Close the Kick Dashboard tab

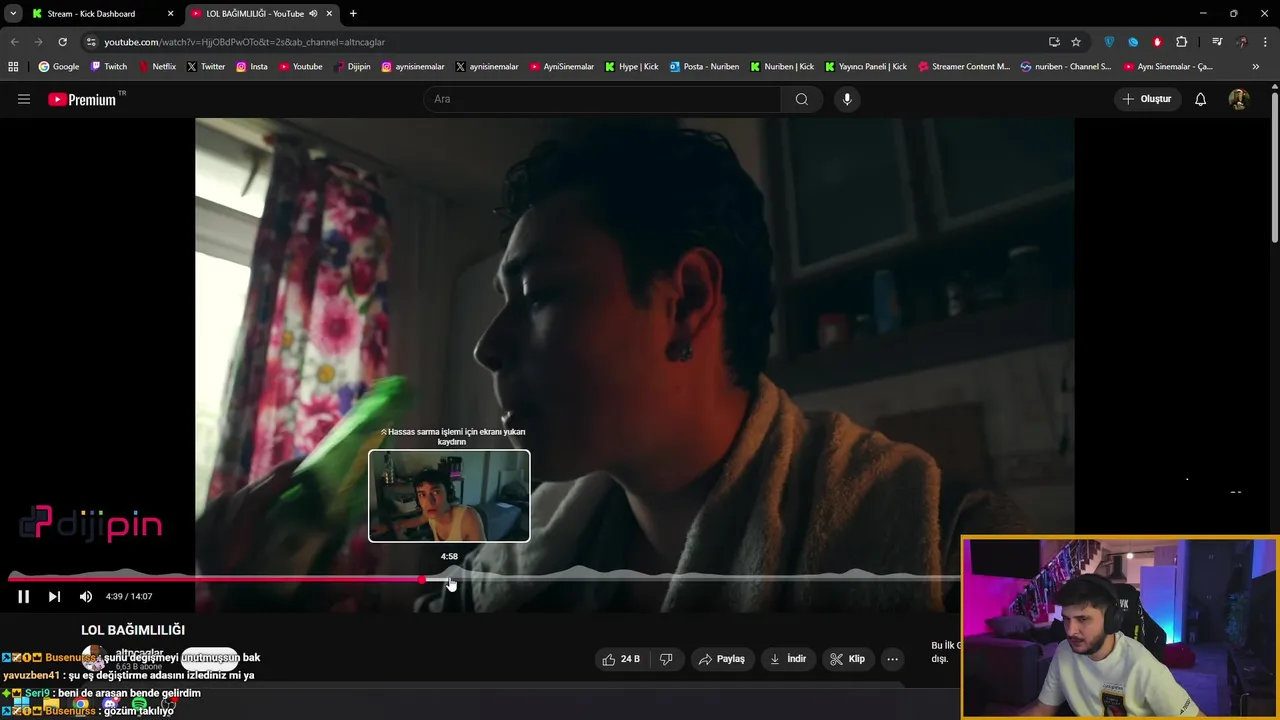tap(170, 13)
